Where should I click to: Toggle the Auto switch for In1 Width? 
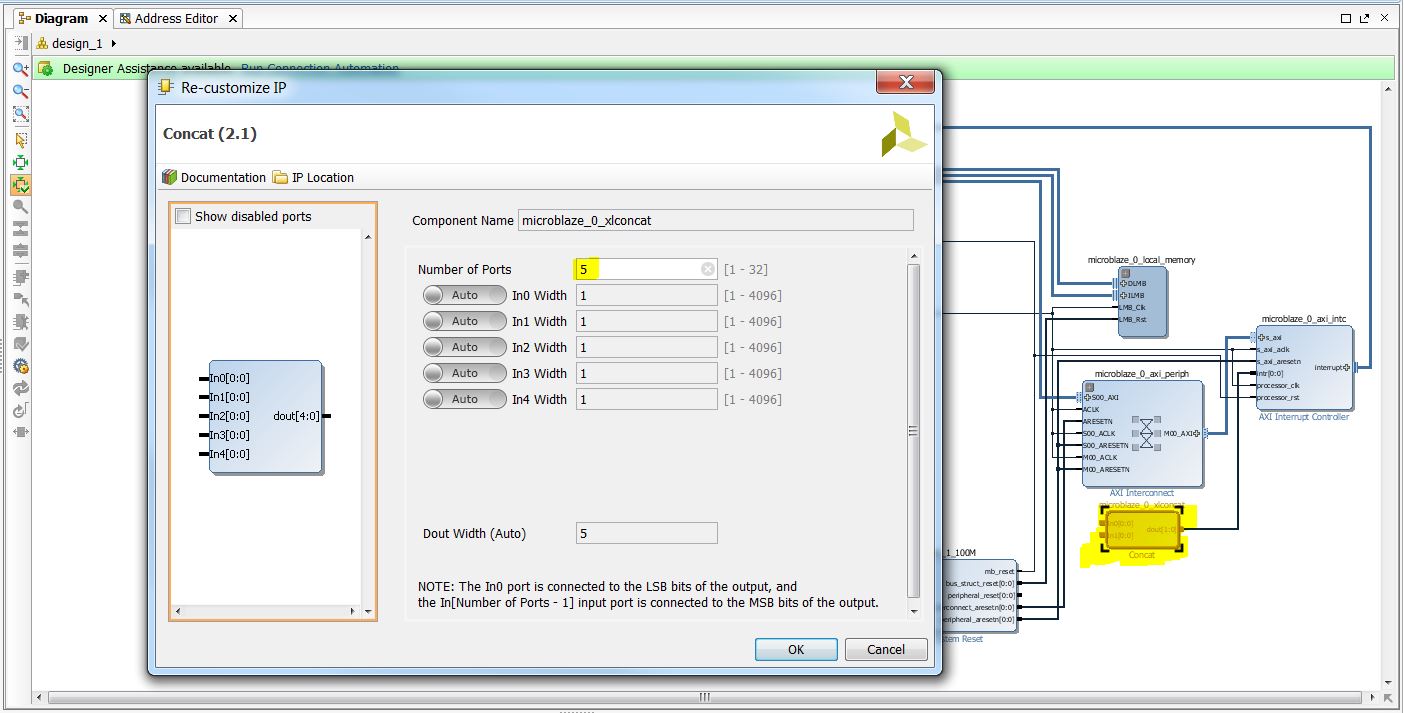tap(465, 321)
